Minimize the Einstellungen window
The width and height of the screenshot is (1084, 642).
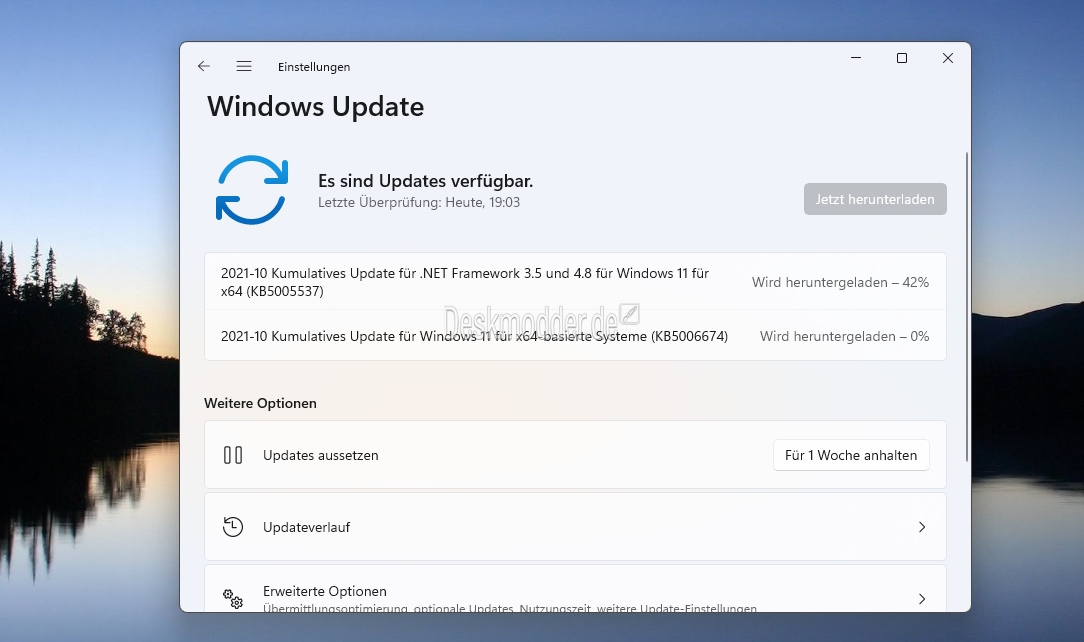coord(856,58)
